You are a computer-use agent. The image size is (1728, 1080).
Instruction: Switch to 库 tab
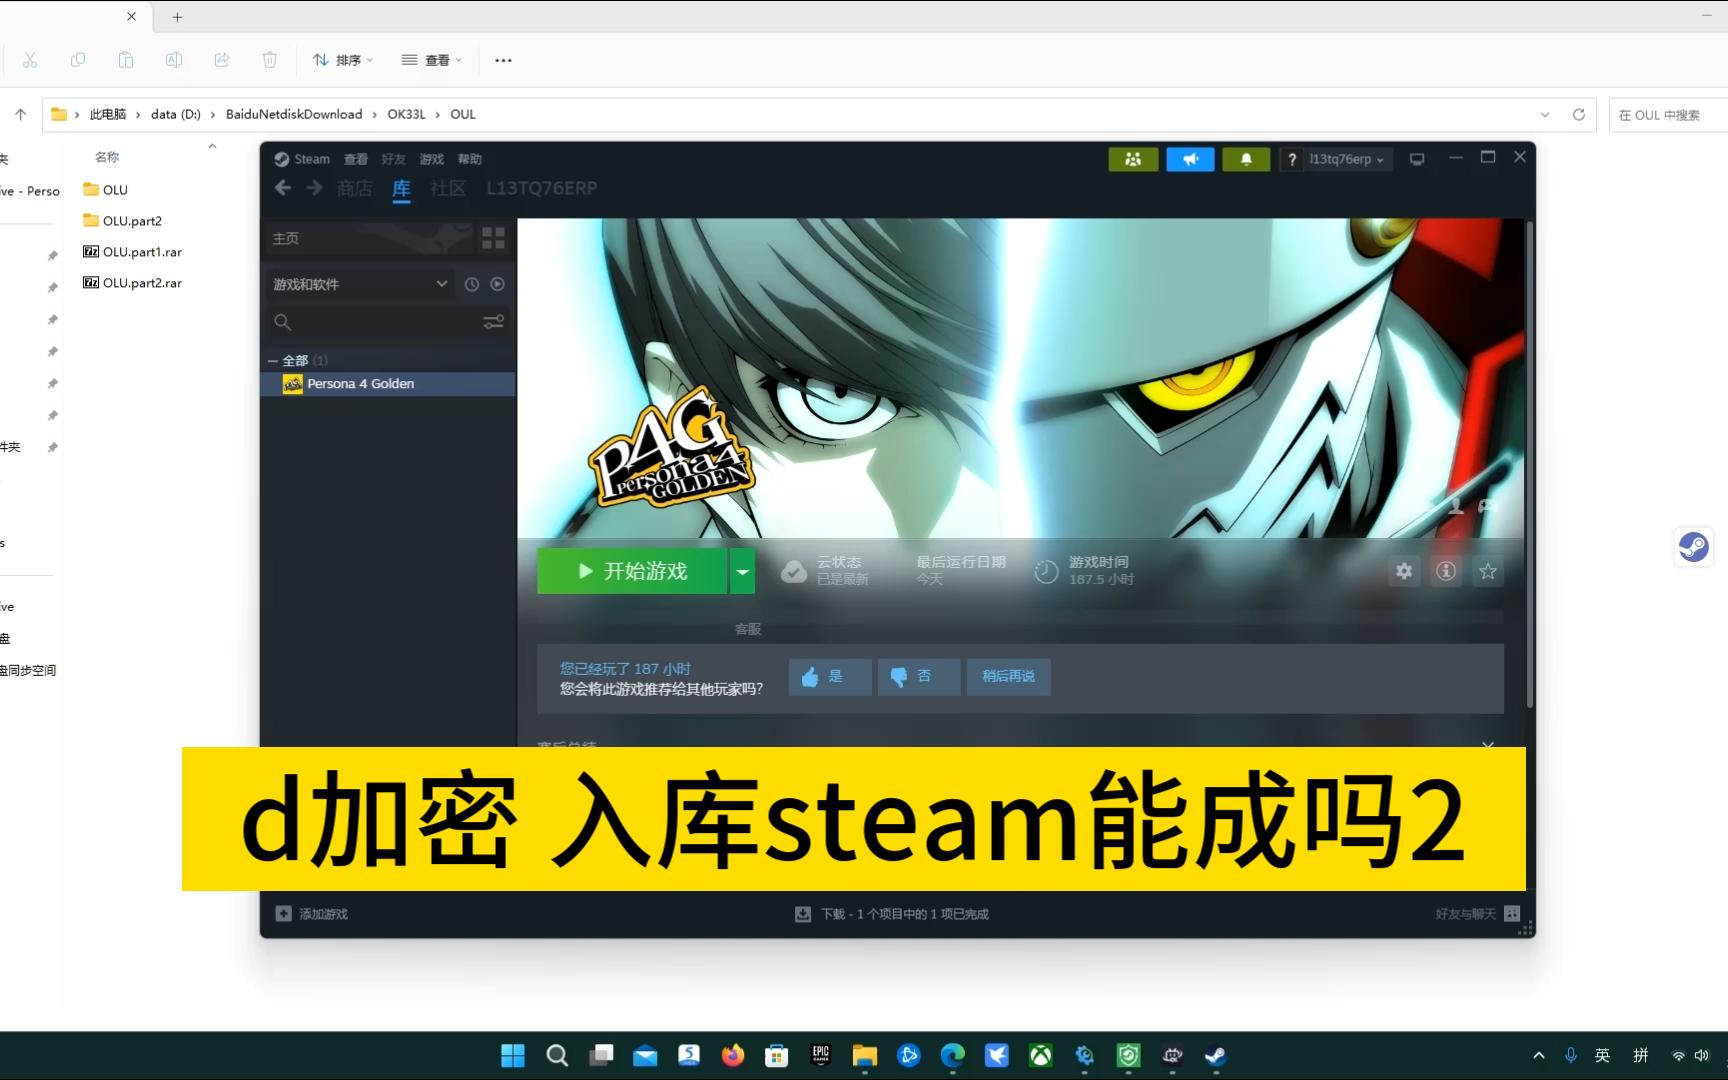point(401,188)
